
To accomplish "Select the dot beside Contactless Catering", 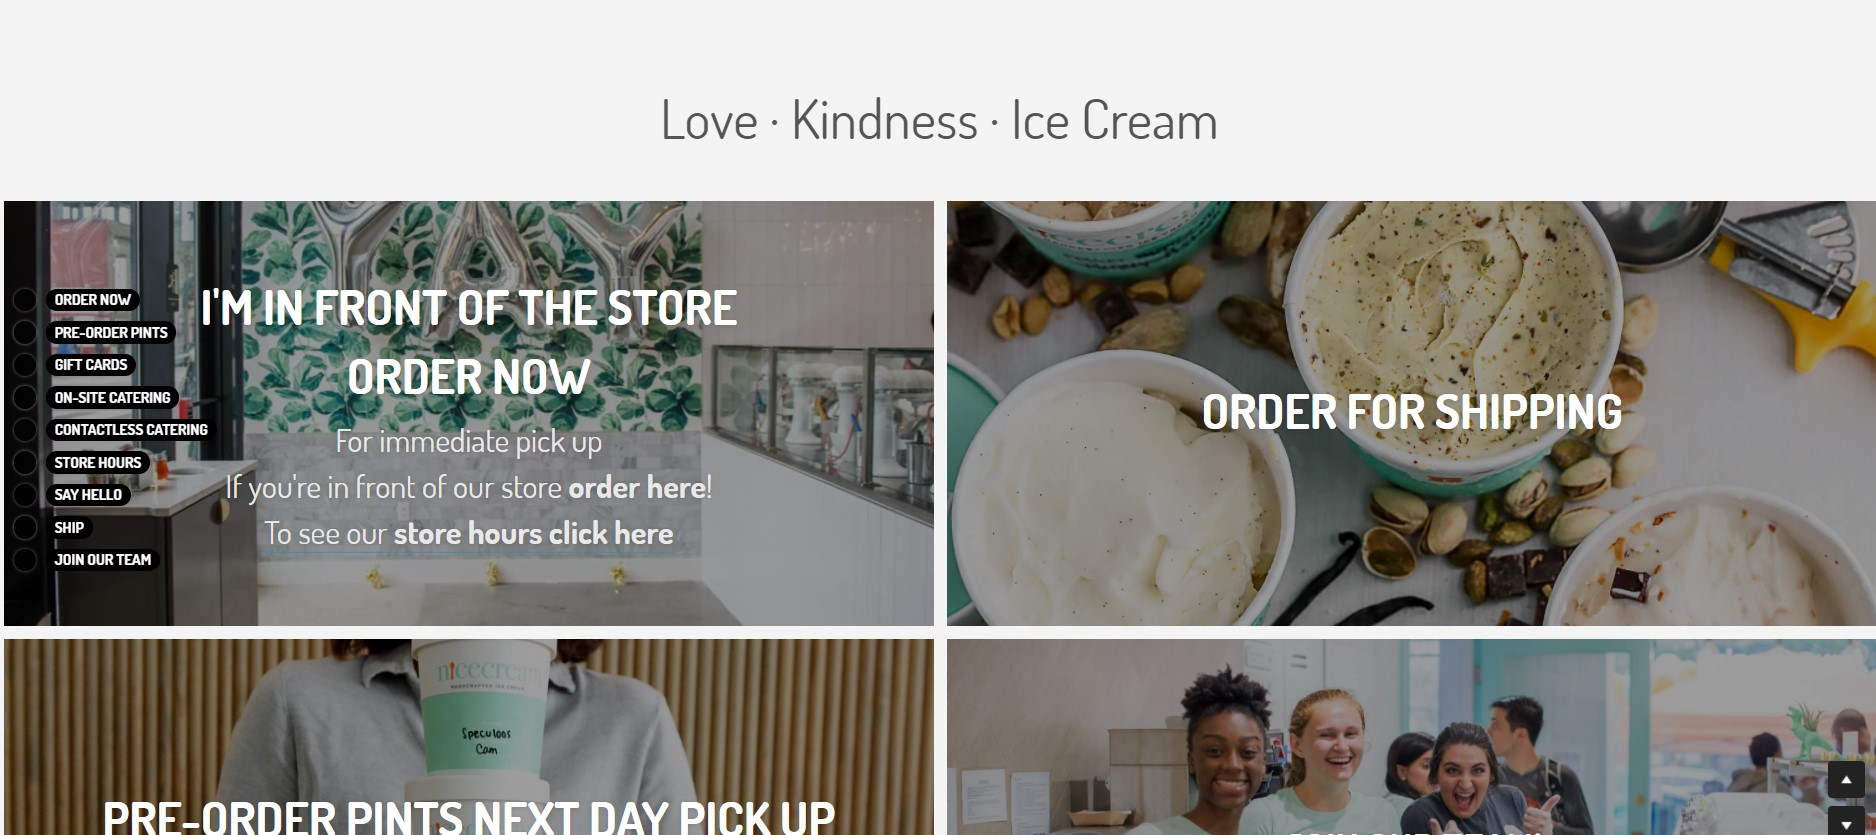I will pyautogui.click(x=25, y=430).
